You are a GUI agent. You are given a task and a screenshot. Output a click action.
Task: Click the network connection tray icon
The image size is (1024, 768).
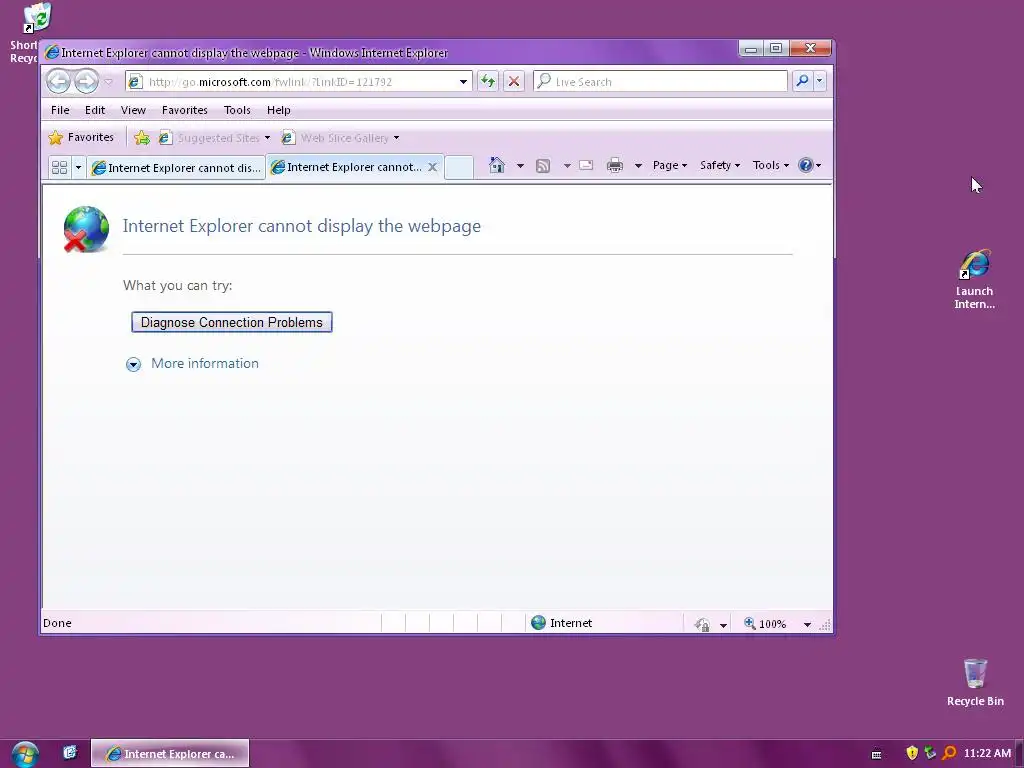[930, 753]
